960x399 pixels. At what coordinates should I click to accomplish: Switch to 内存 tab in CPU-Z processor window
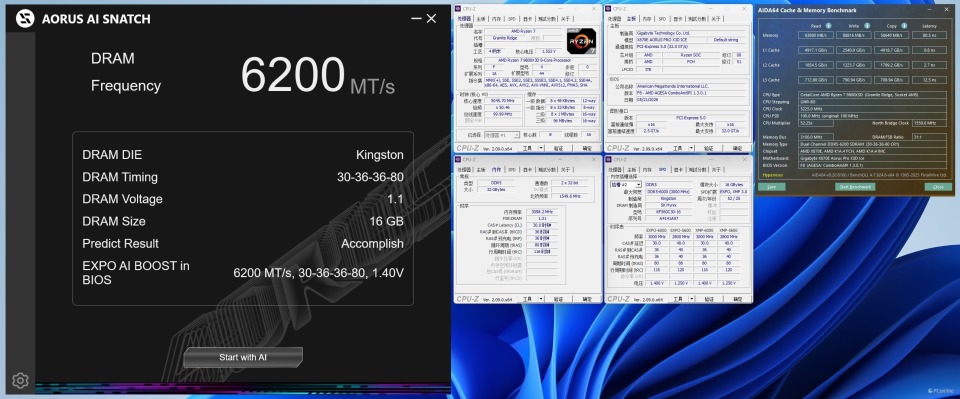click(497, 19)
